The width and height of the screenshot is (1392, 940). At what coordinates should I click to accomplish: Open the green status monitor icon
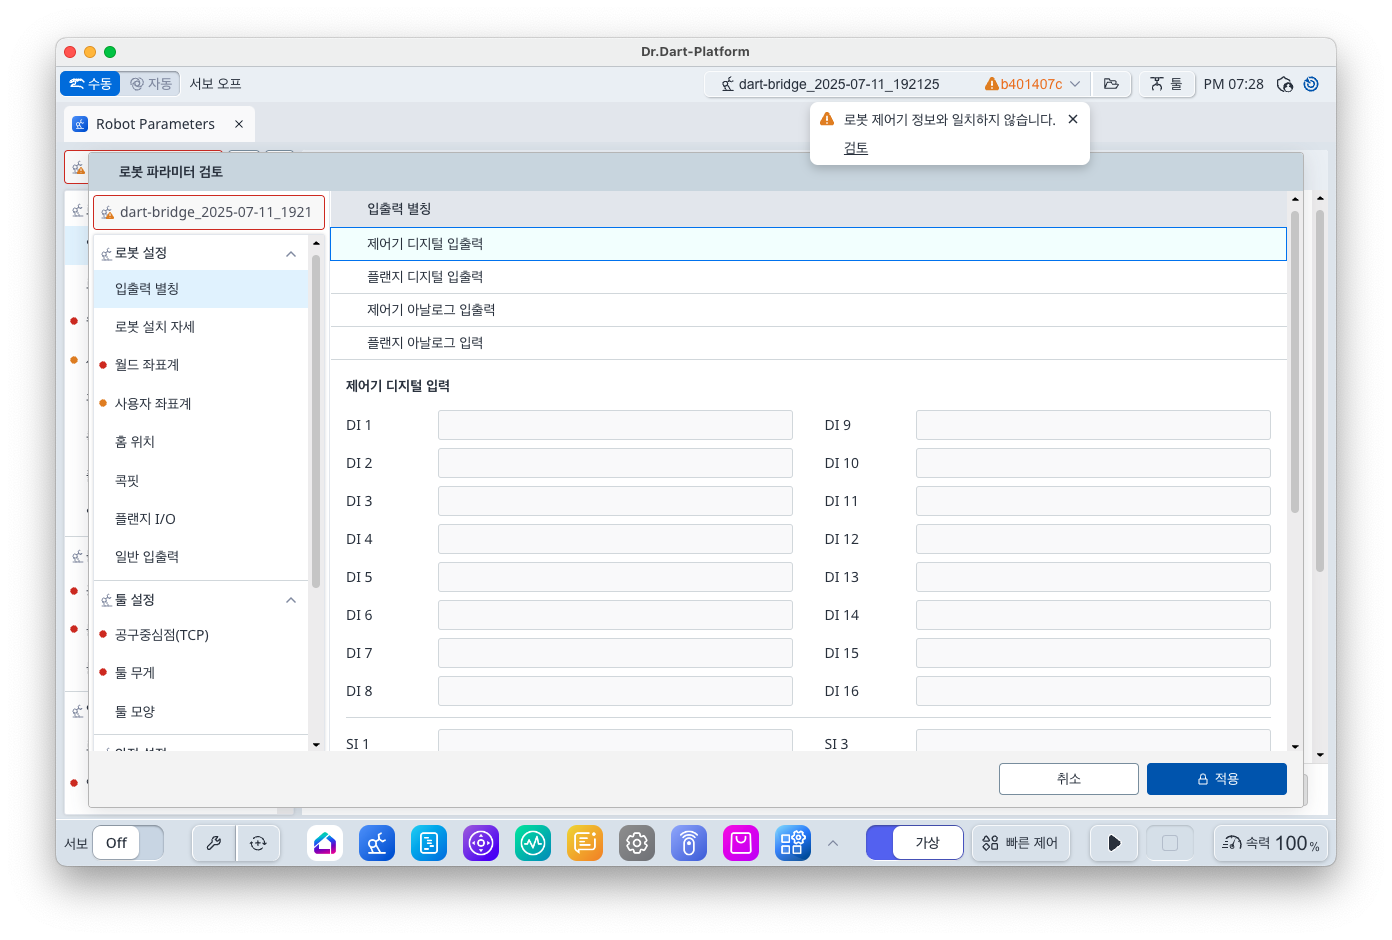tap(533, 843)
